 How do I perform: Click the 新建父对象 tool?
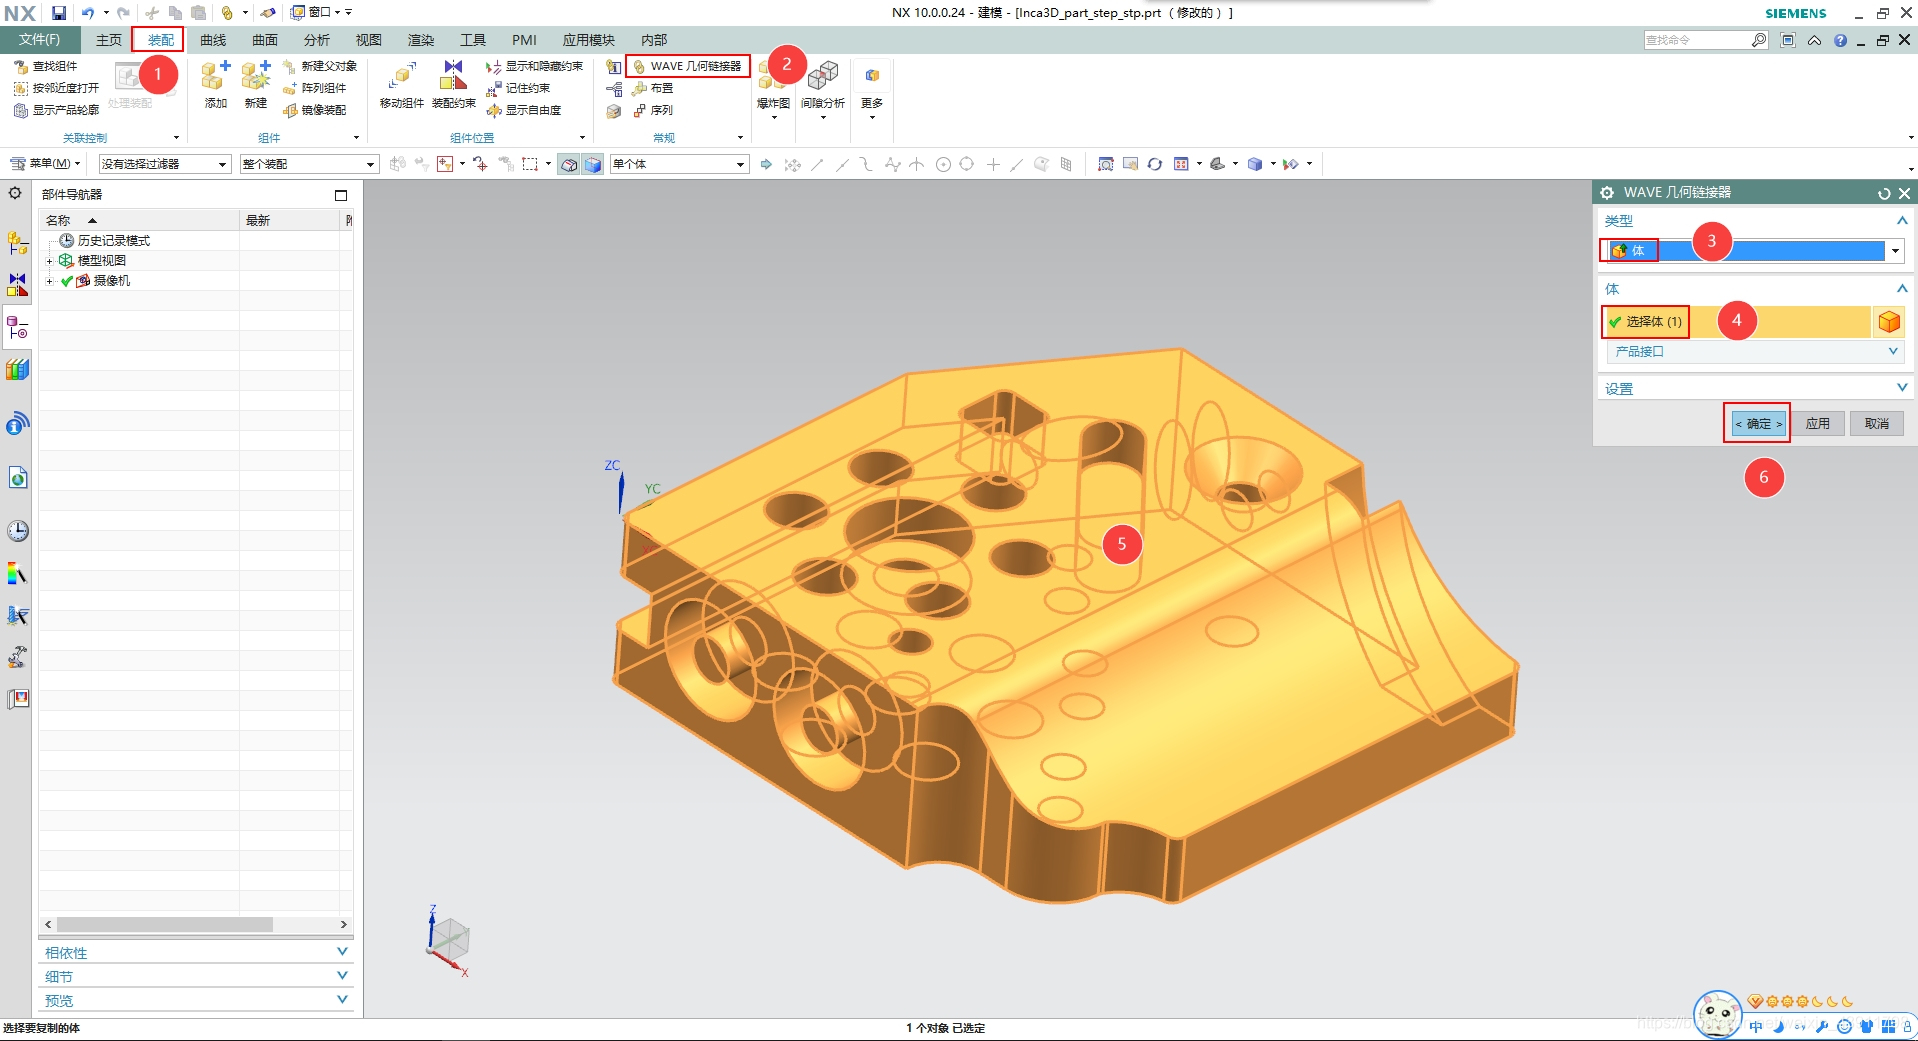(320, 66)
